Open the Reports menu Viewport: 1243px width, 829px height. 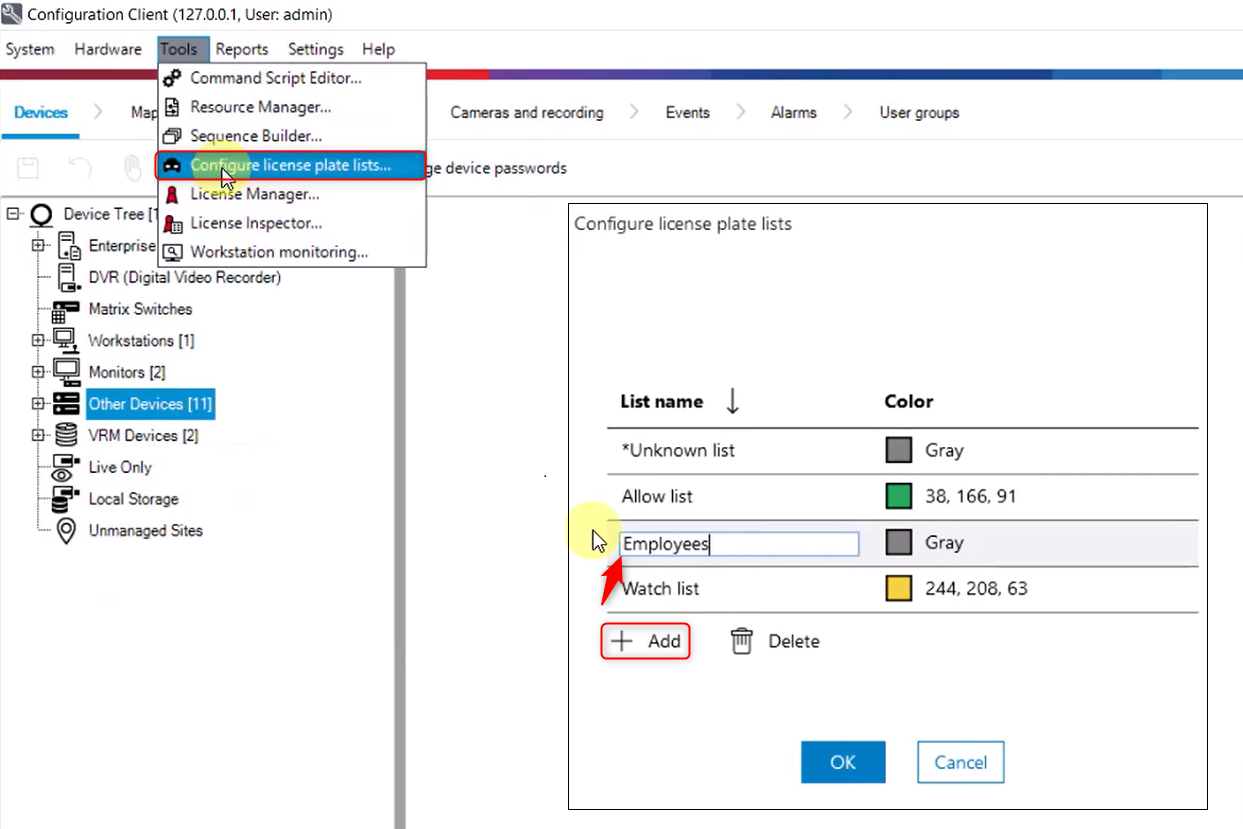(x=242, y=49)
